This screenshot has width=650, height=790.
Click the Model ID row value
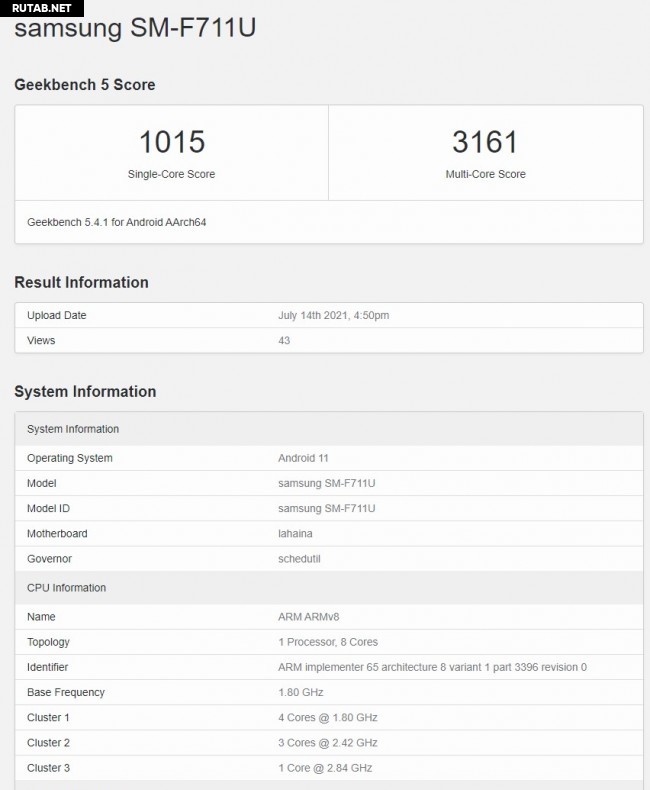[x=326, y=508]
